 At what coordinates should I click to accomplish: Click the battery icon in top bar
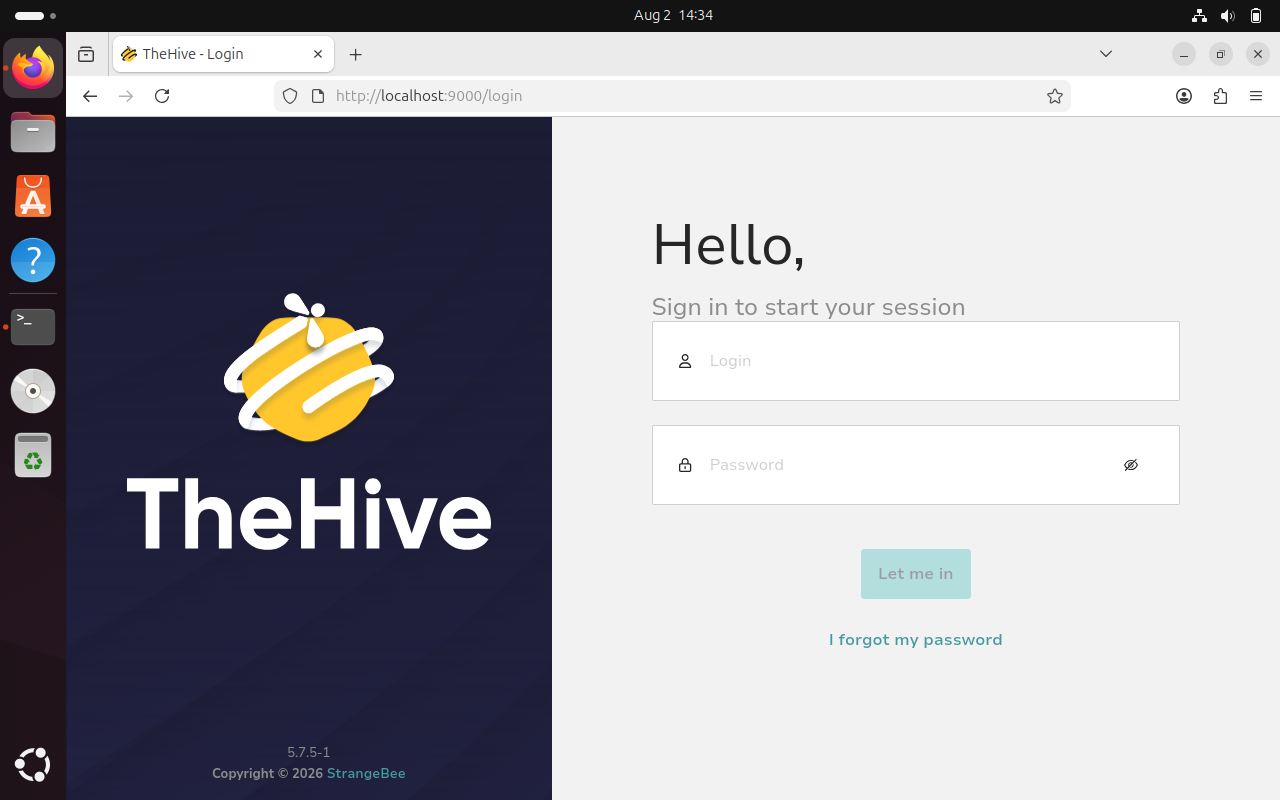pyautogui.click(x=1256, y=16)
